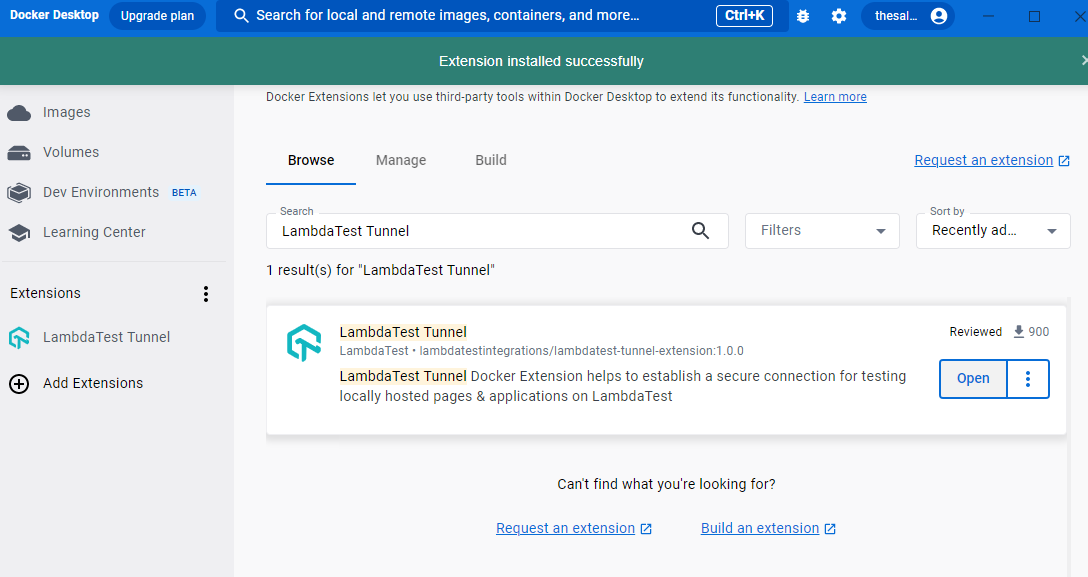Click the Images cloud icon in sidebar
The width and height of the screenshot is (1088, 577).
(x=19, y=113)
